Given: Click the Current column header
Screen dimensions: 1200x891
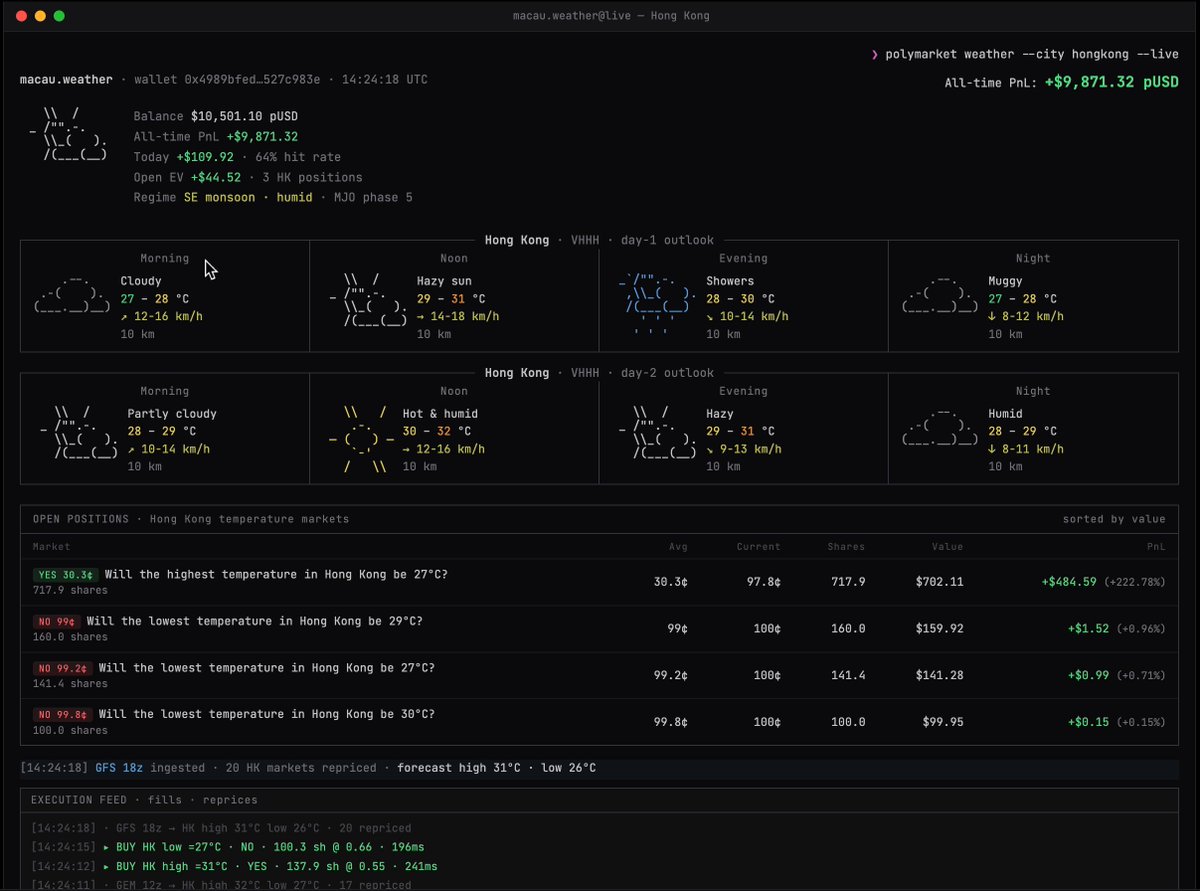Looking at the screenshot, I should (758, 547).
